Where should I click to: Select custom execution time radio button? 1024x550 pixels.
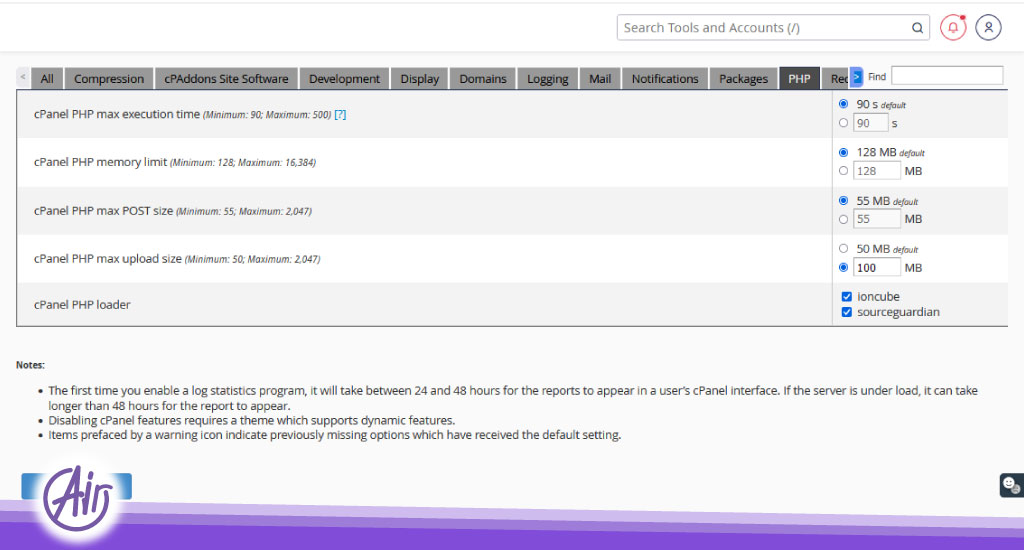pos(843,123)
